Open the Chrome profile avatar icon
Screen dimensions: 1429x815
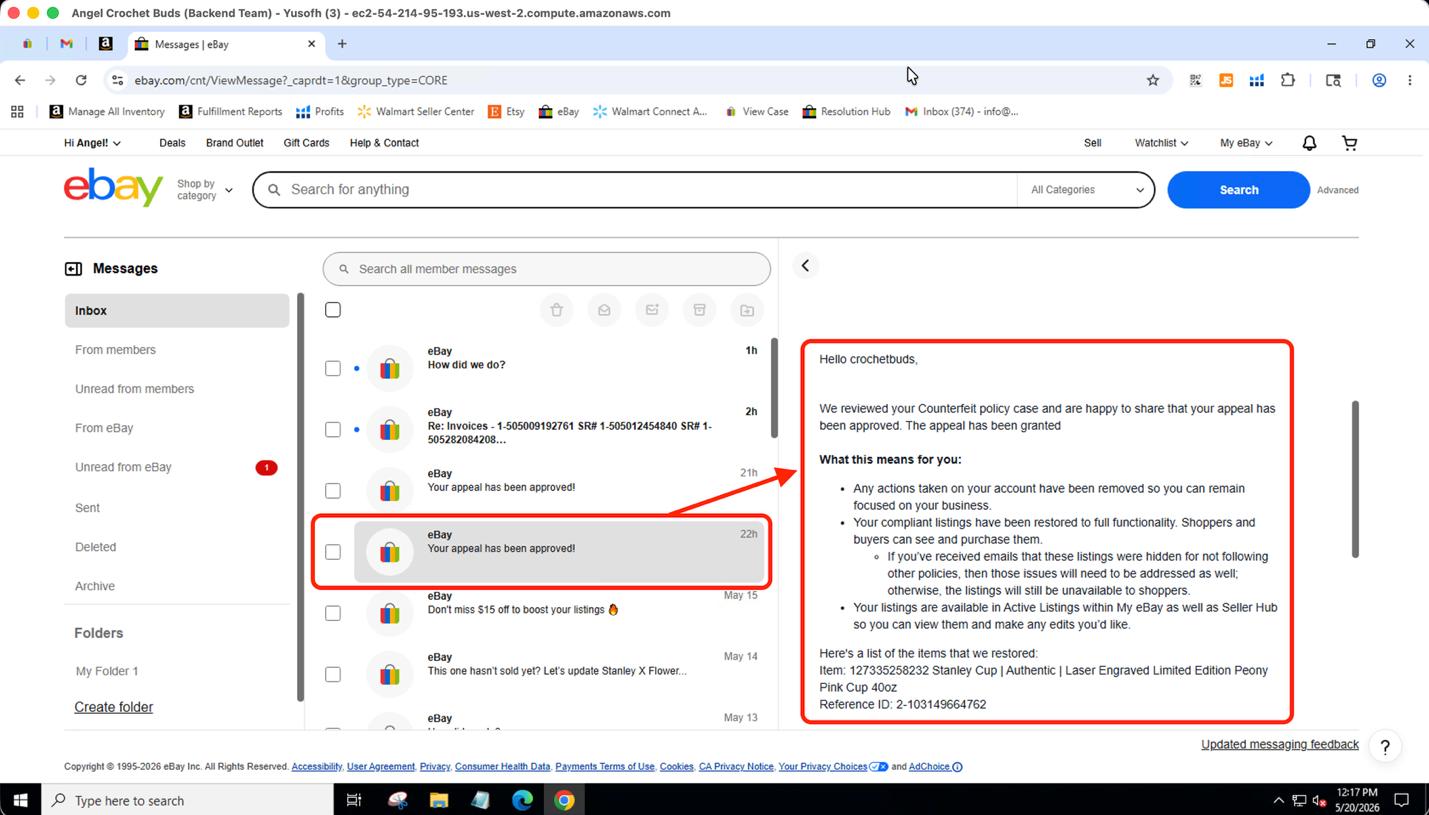point(1379,80)
